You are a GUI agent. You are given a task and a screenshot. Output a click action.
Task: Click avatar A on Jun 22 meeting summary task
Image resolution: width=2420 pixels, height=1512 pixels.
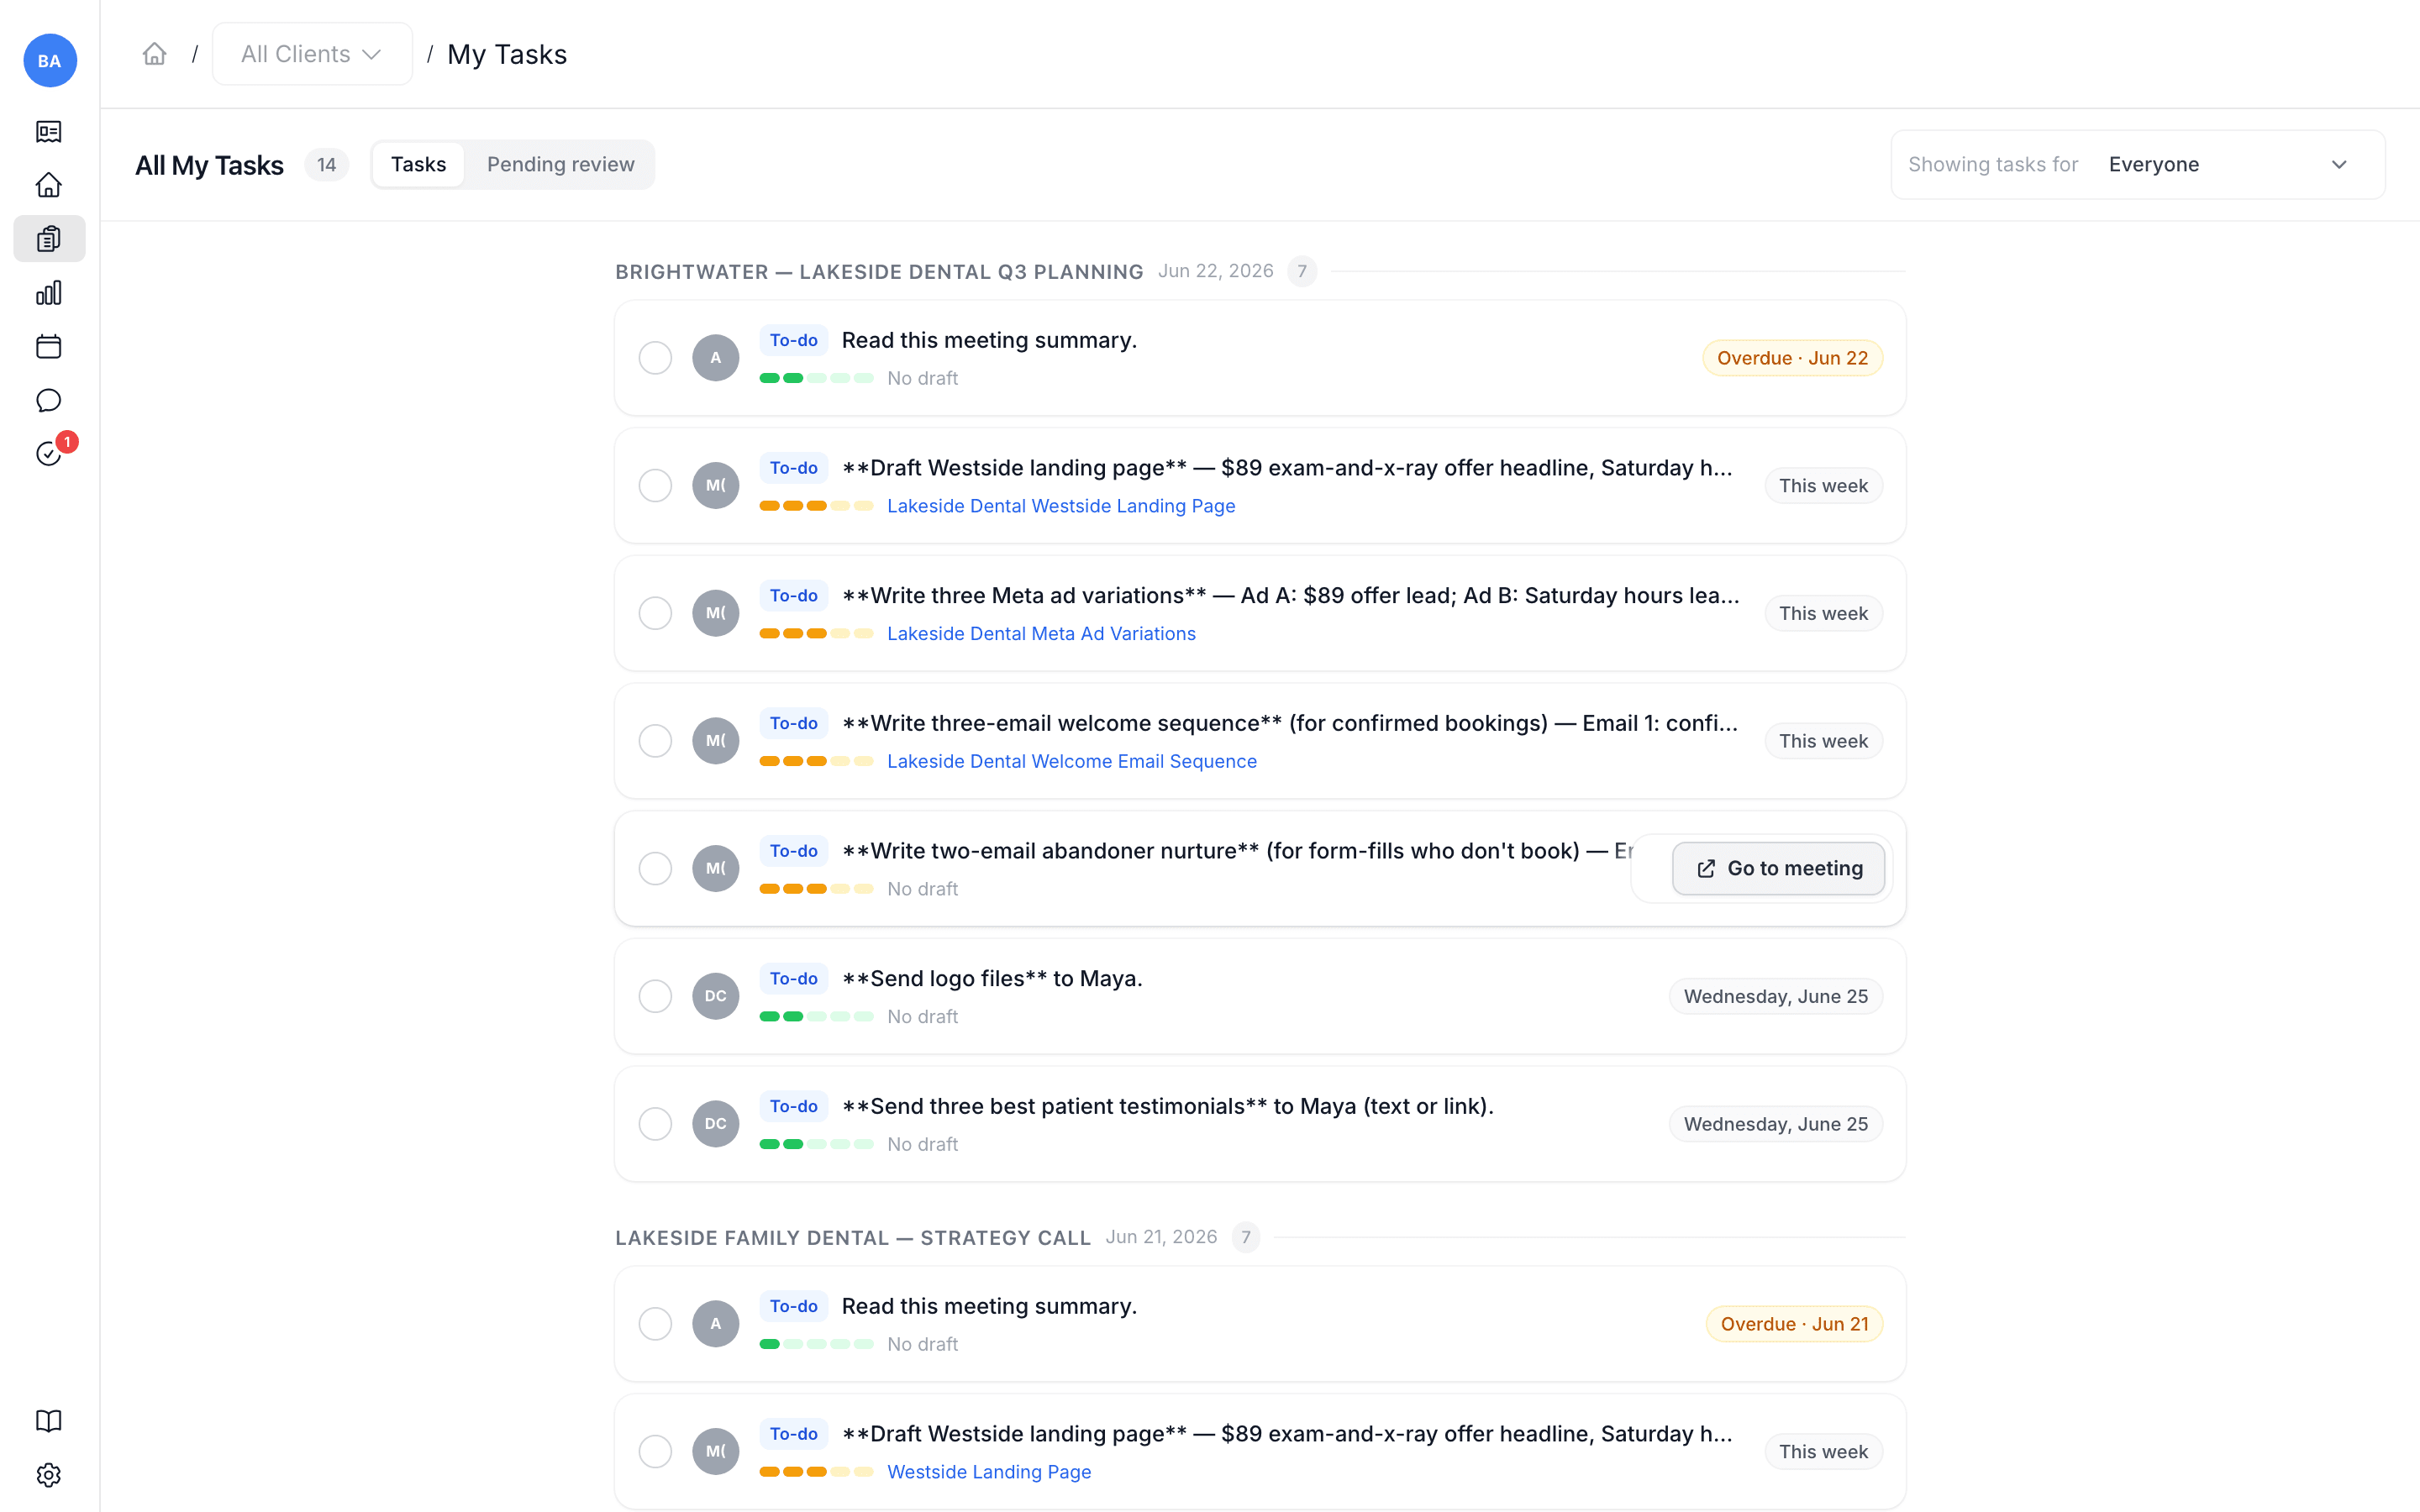click(716, 358)
